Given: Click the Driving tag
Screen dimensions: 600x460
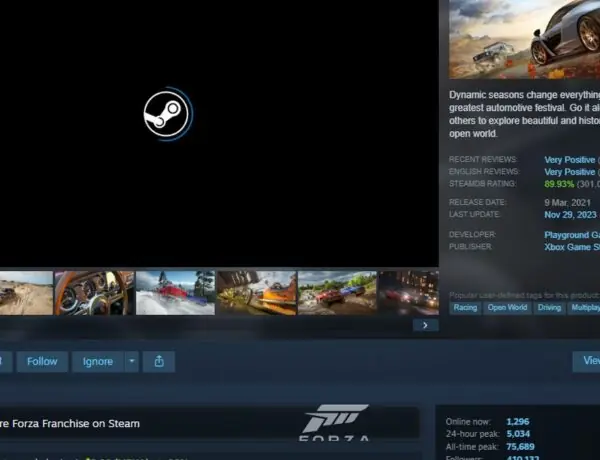Looking at the screenshot, I should (549, 308).
